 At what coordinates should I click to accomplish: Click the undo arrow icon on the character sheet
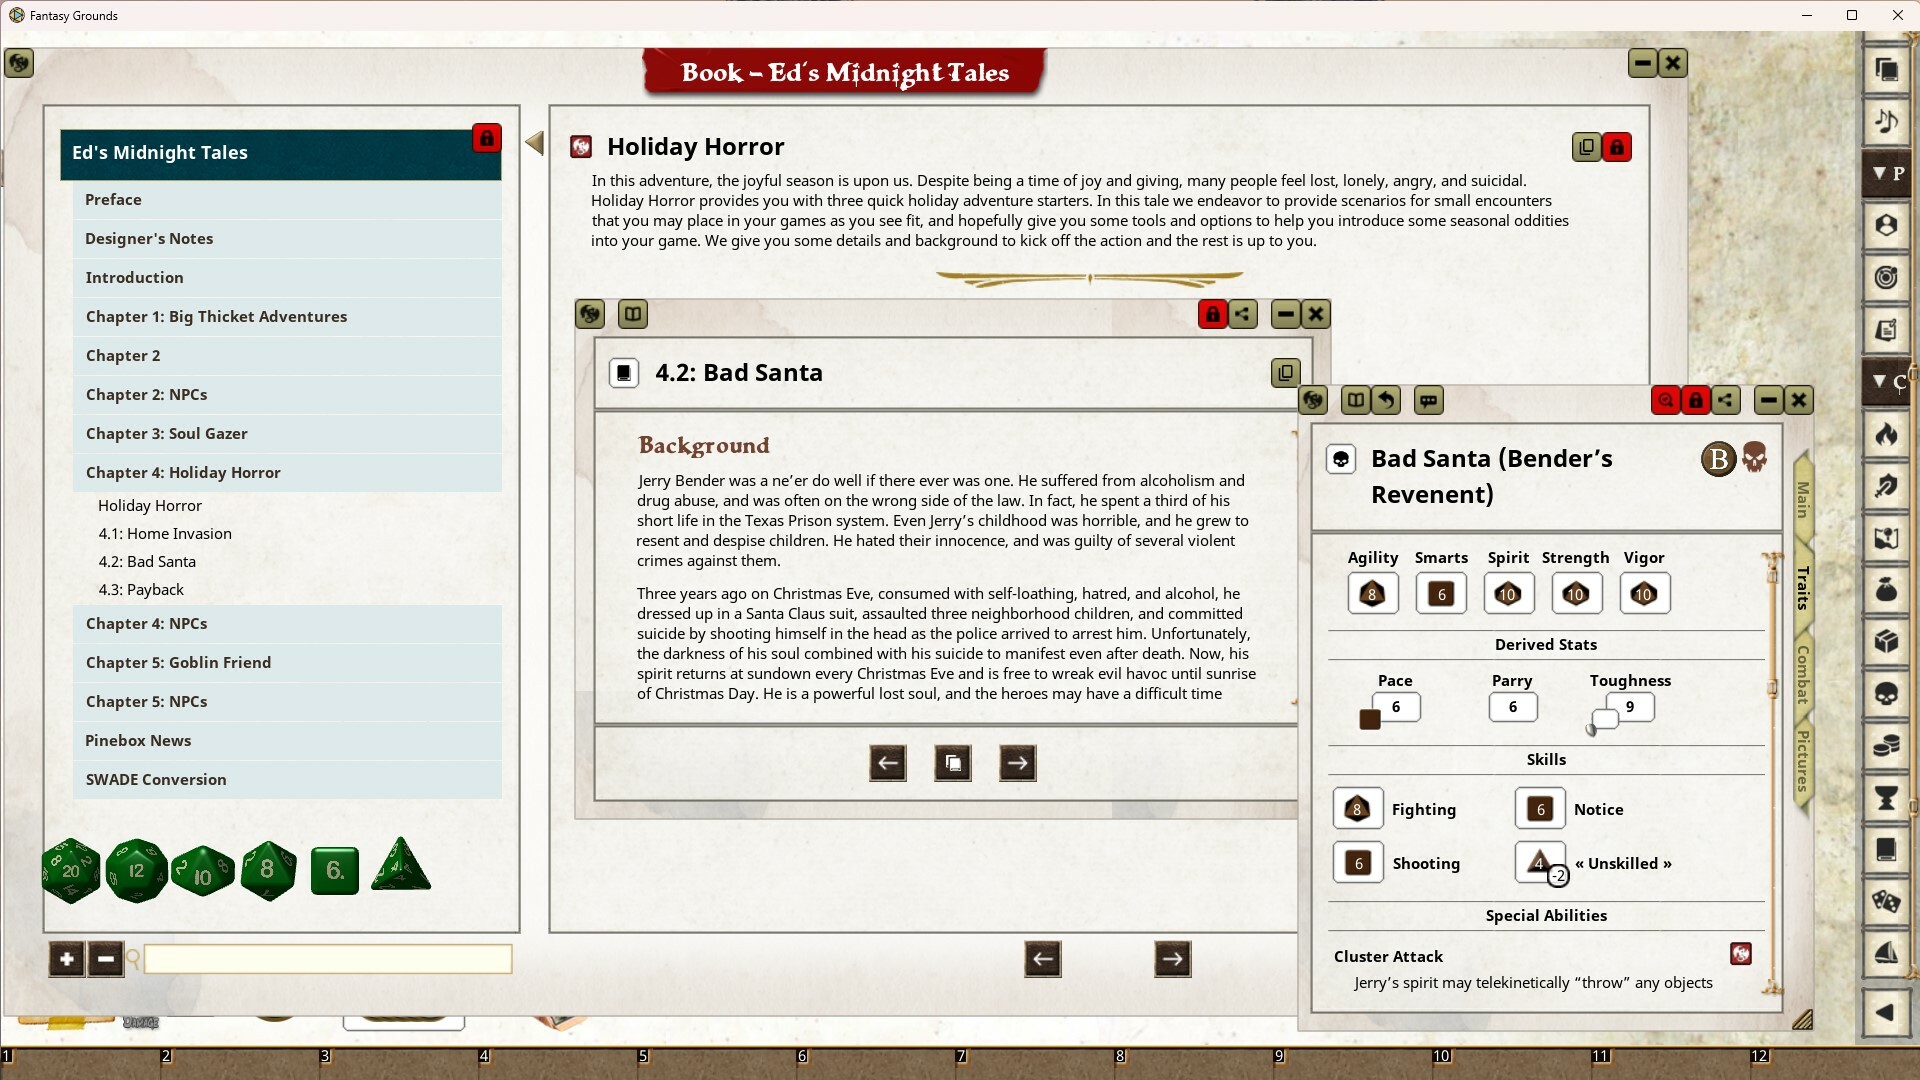click(1385, 399)
